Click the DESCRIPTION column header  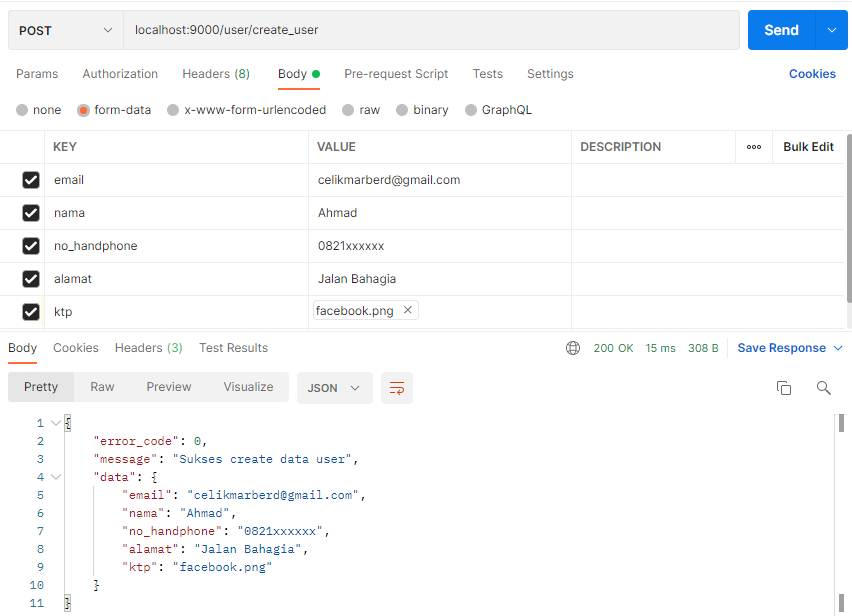(x=621, y=147)
